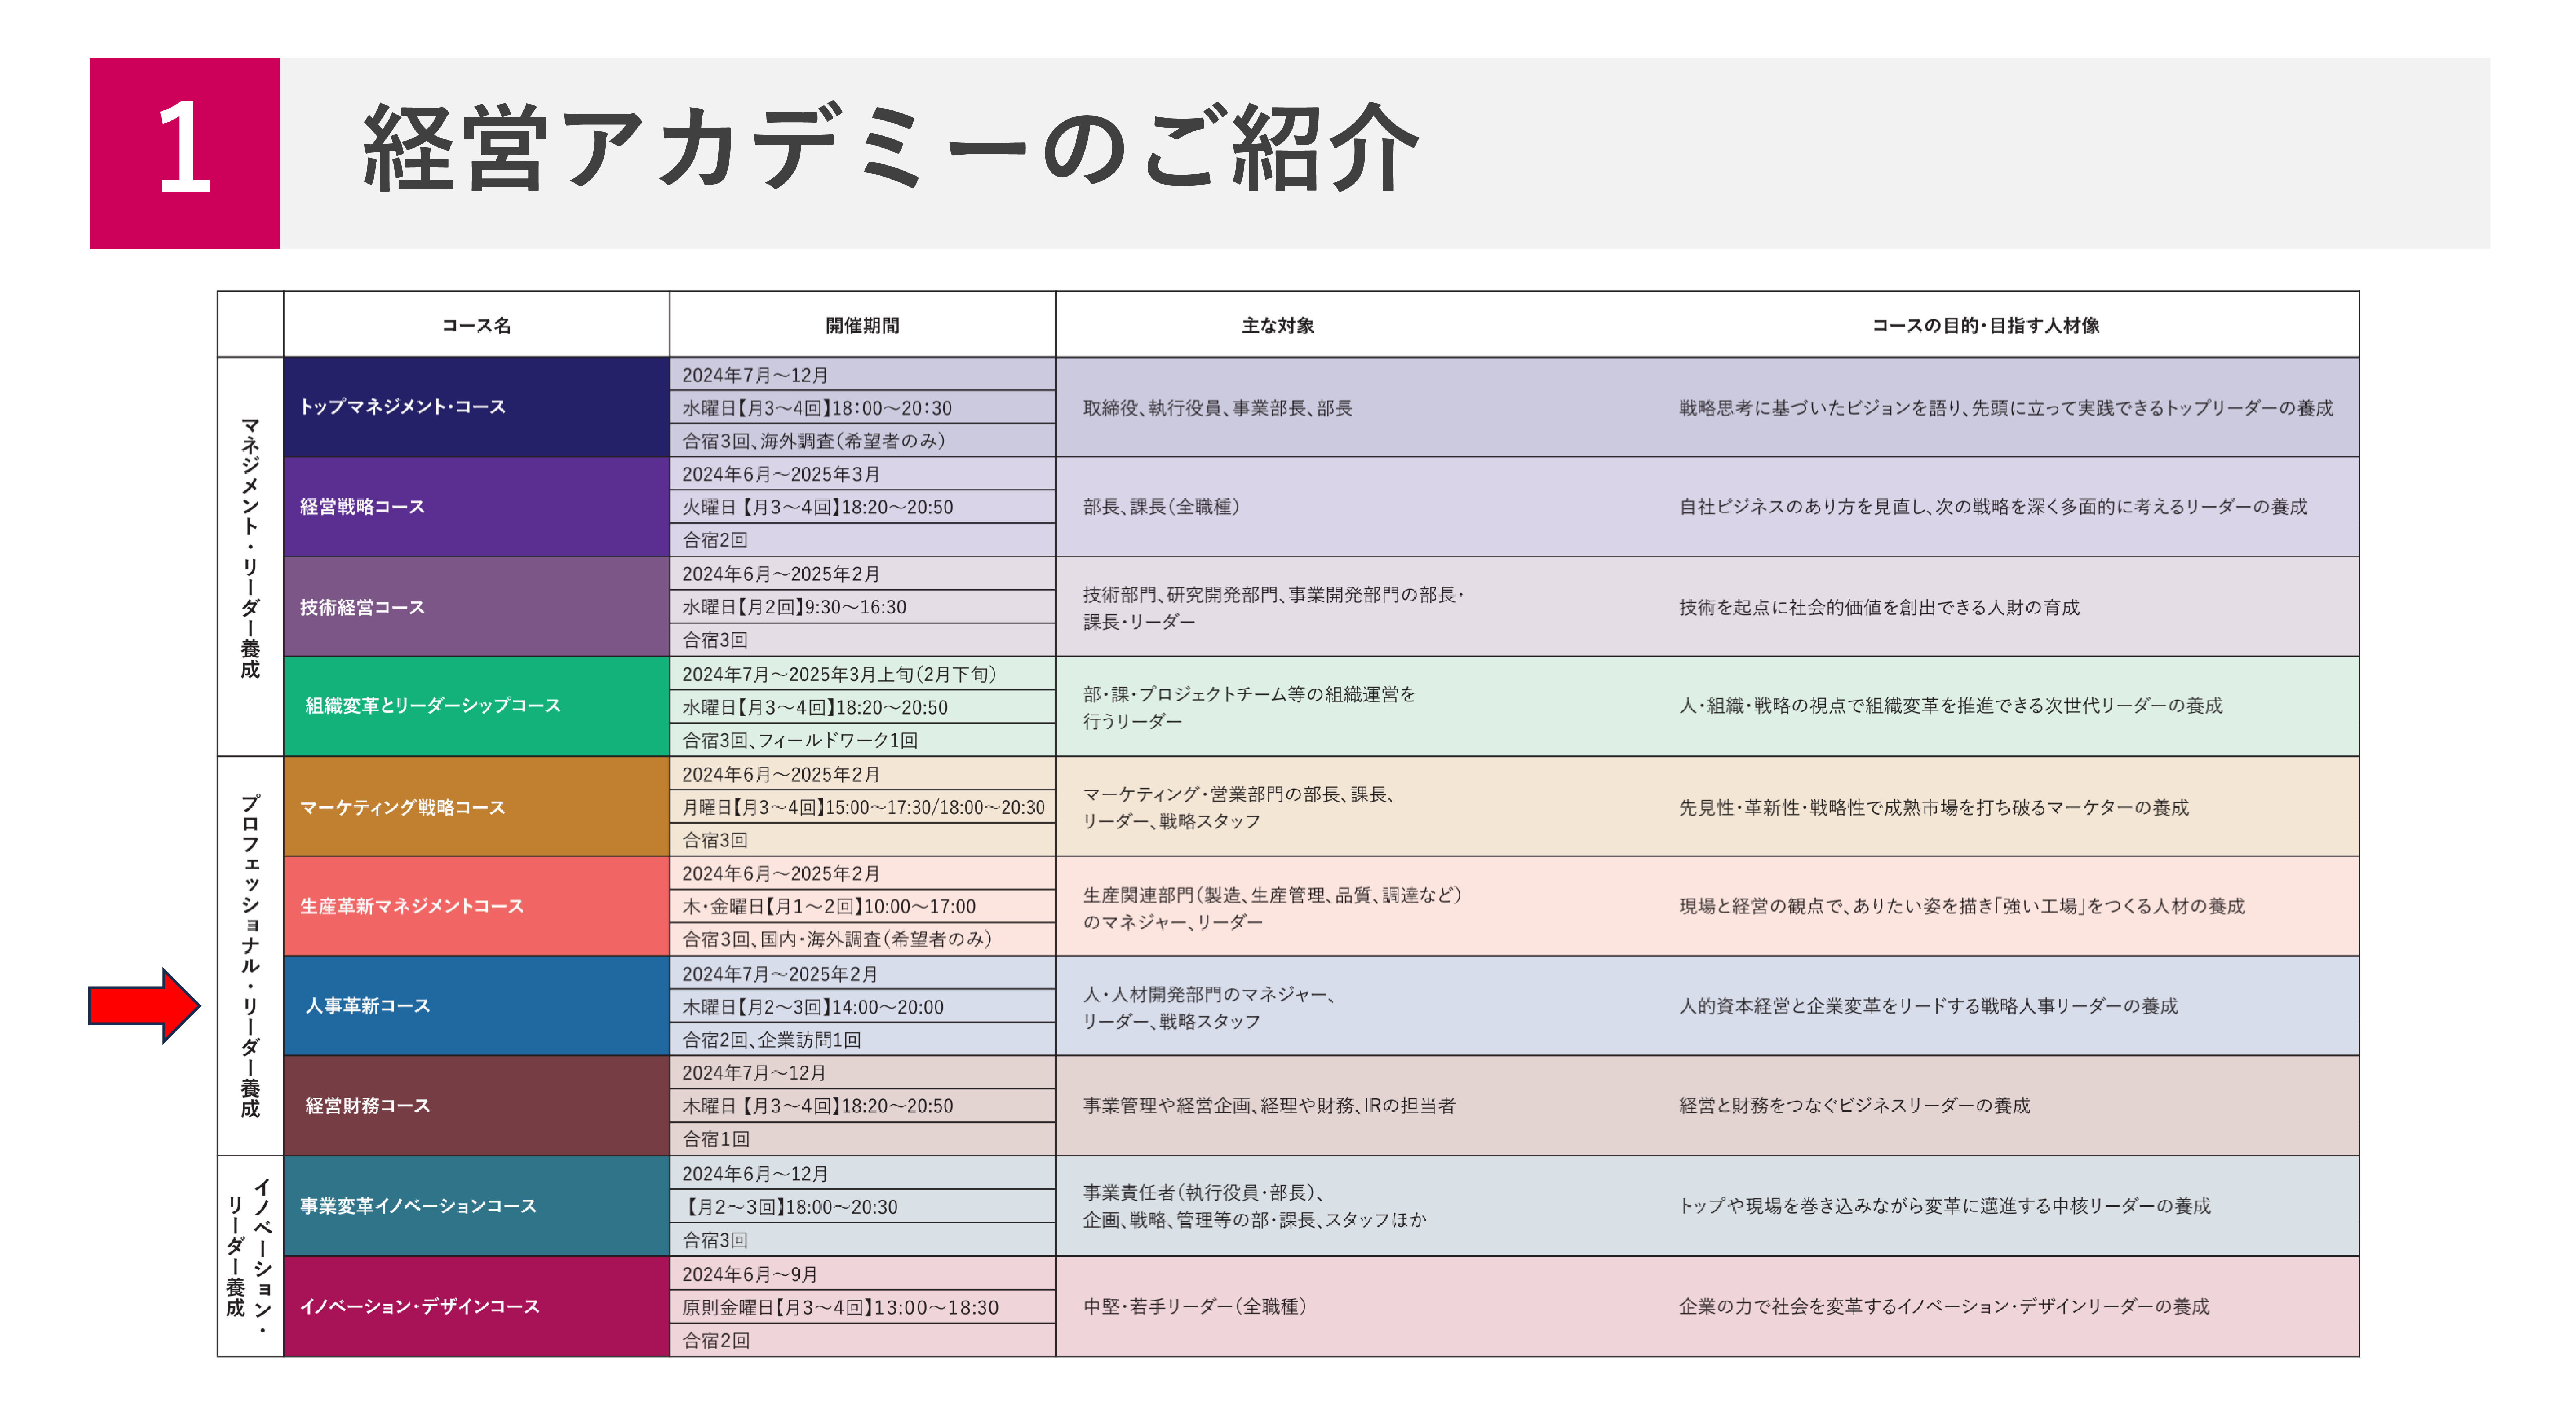Screen dimensions: 2576x1425
Task: Select the 技術経営コース cell
Action: pyautogui.click(x=476, y=607)
